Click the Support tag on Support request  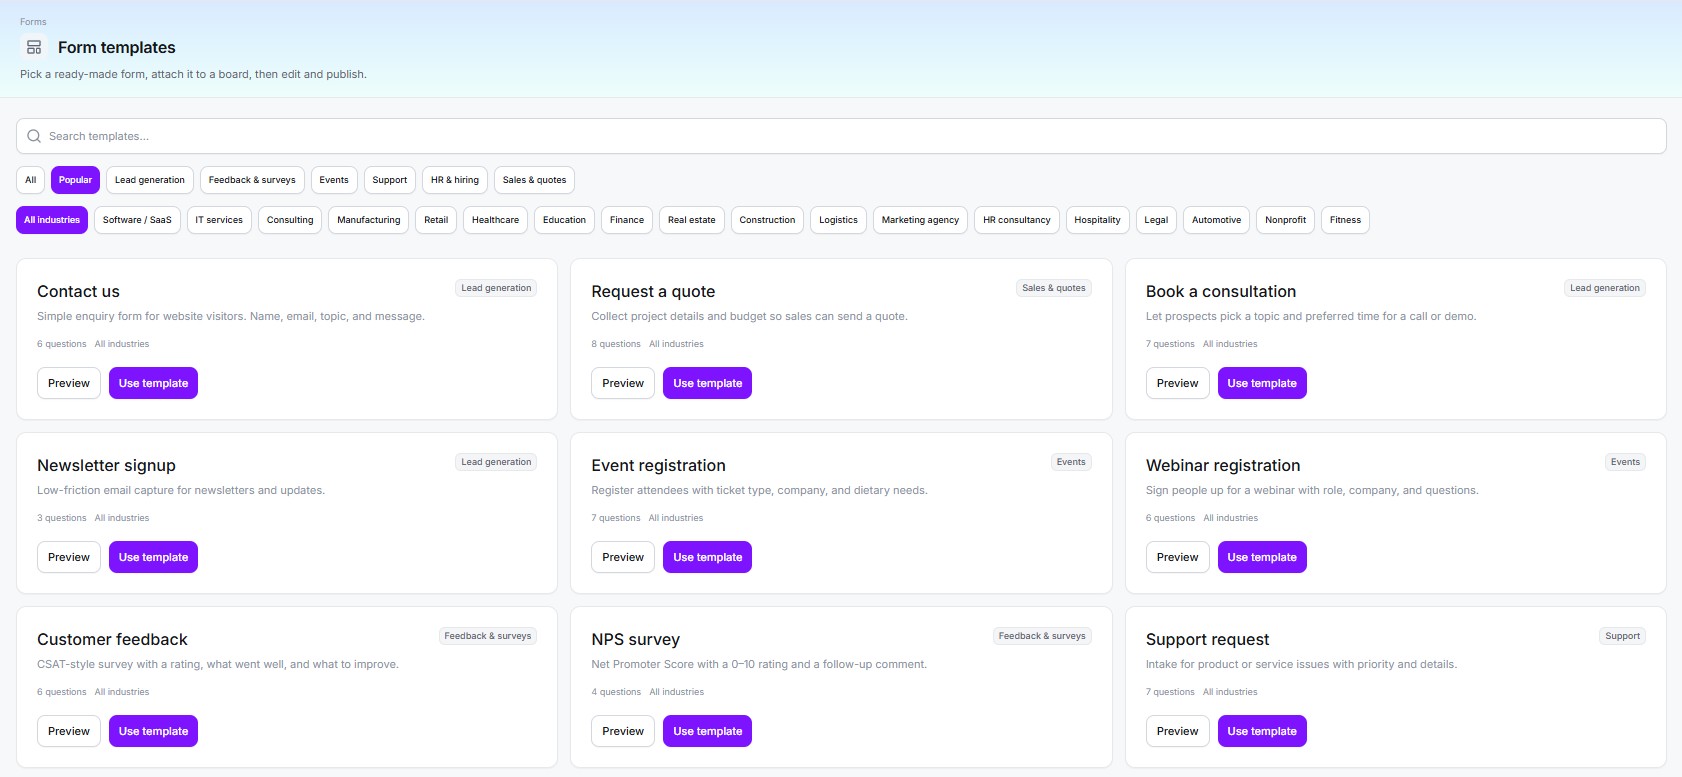coord(1622,636)
